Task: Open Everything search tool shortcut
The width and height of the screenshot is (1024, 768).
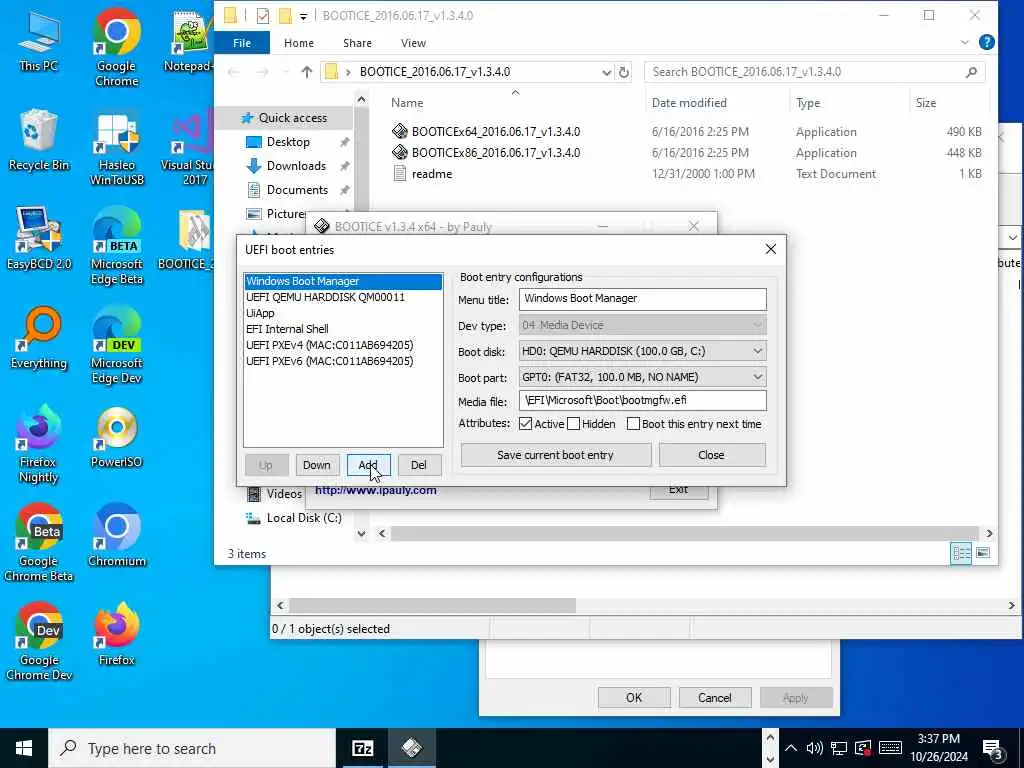Action: (x=39, y=338)
